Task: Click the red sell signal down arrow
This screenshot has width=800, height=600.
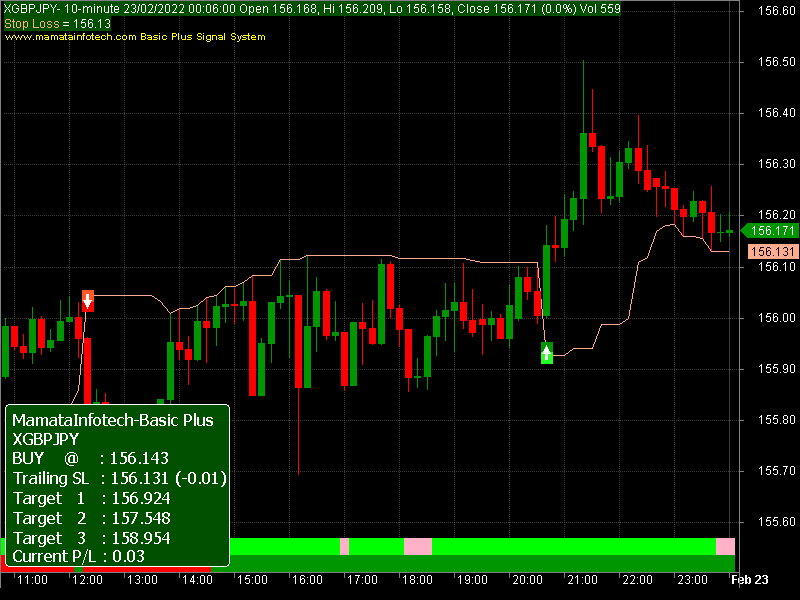Action: pos(88,301)
